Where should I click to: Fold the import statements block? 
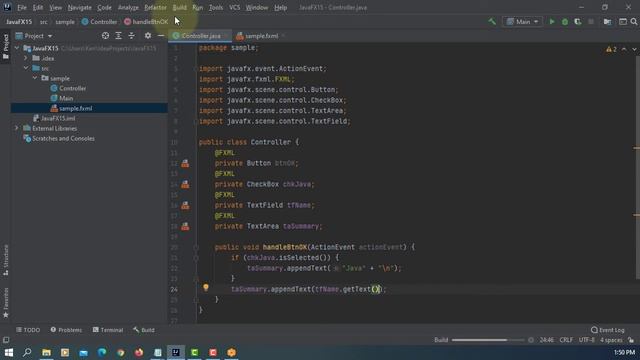click(x=196, y=69)
